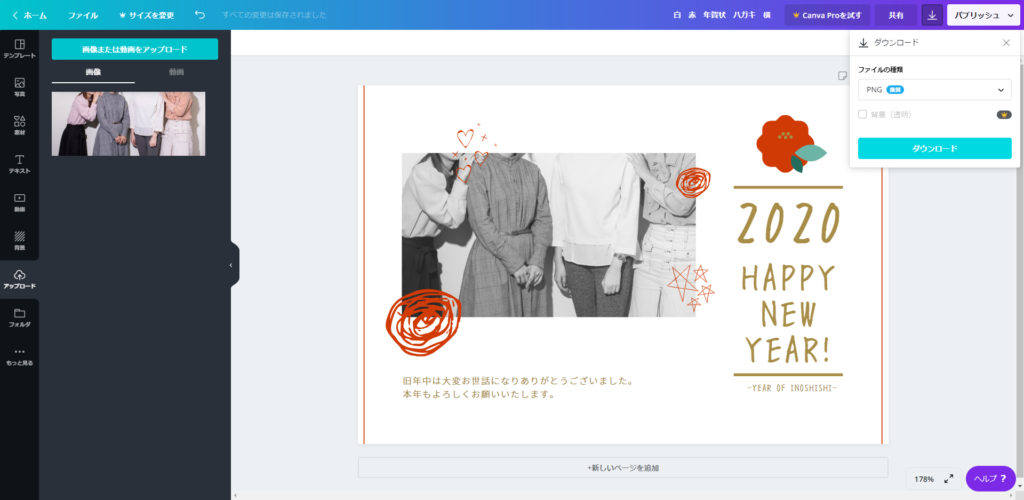Close the ダウンロード panel
The width and height of the screenshot is (1024, 500).
(1006, 43)
